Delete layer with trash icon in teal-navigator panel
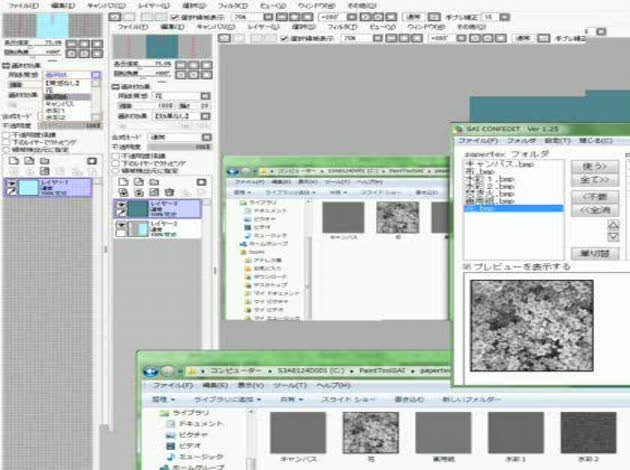 click(170, 192)
